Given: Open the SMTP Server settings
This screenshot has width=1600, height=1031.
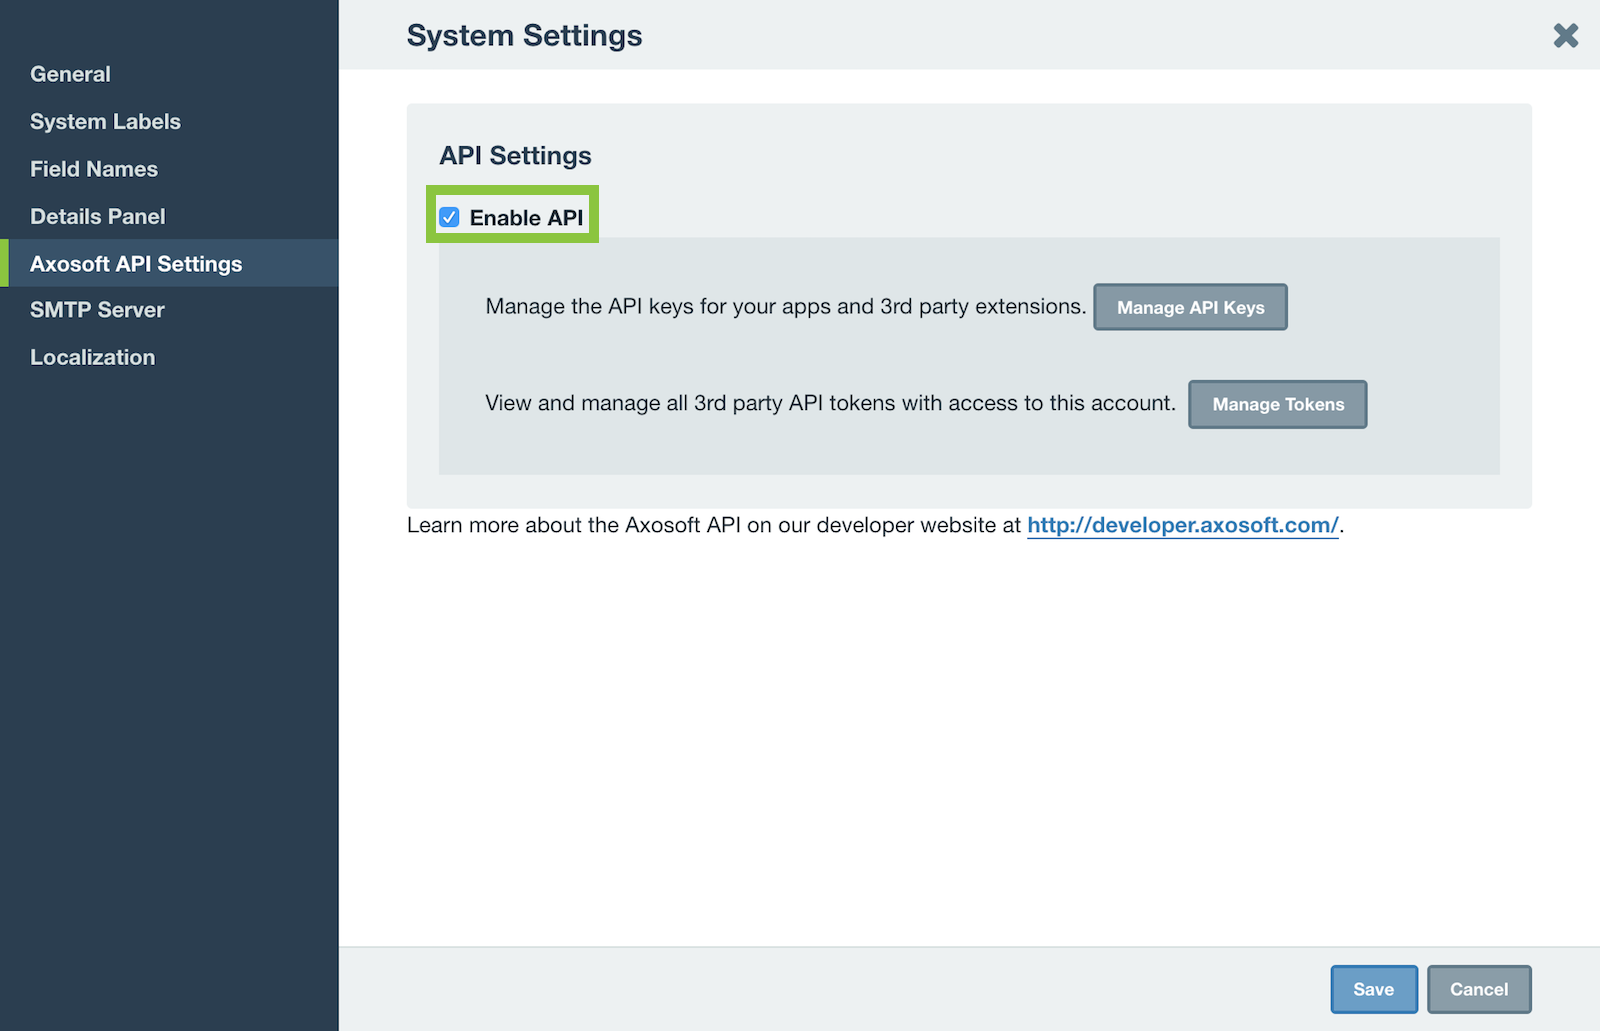Looking at the screenshot, I should tap(97, 309).
